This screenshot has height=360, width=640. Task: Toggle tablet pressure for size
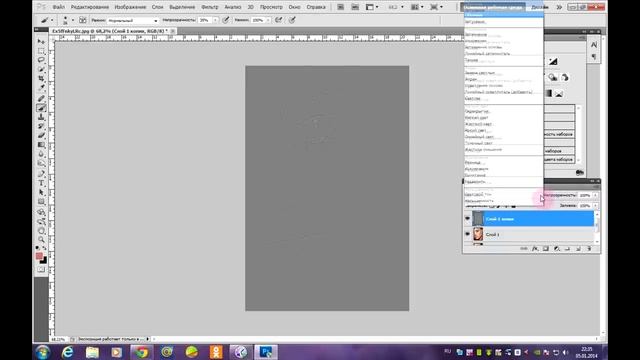point(292,20)
